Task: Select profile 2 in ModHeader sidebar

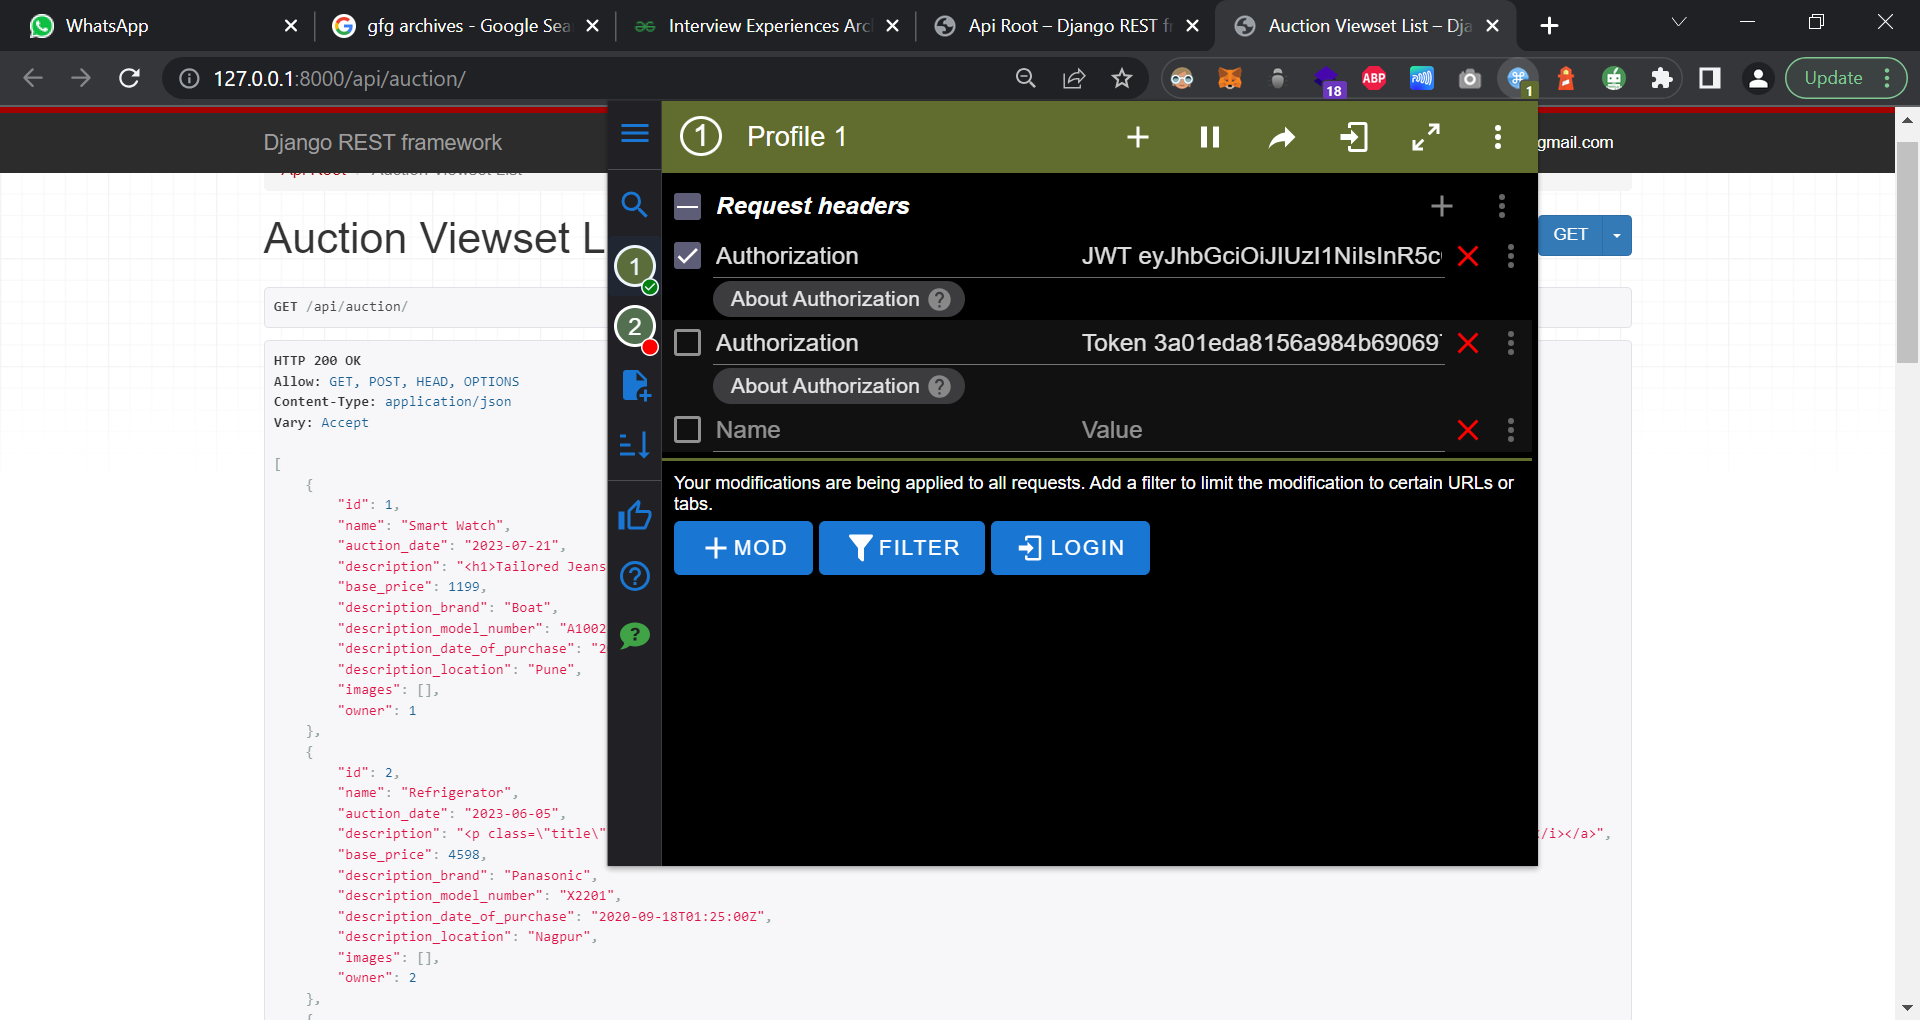Action: tap(635, 327)
